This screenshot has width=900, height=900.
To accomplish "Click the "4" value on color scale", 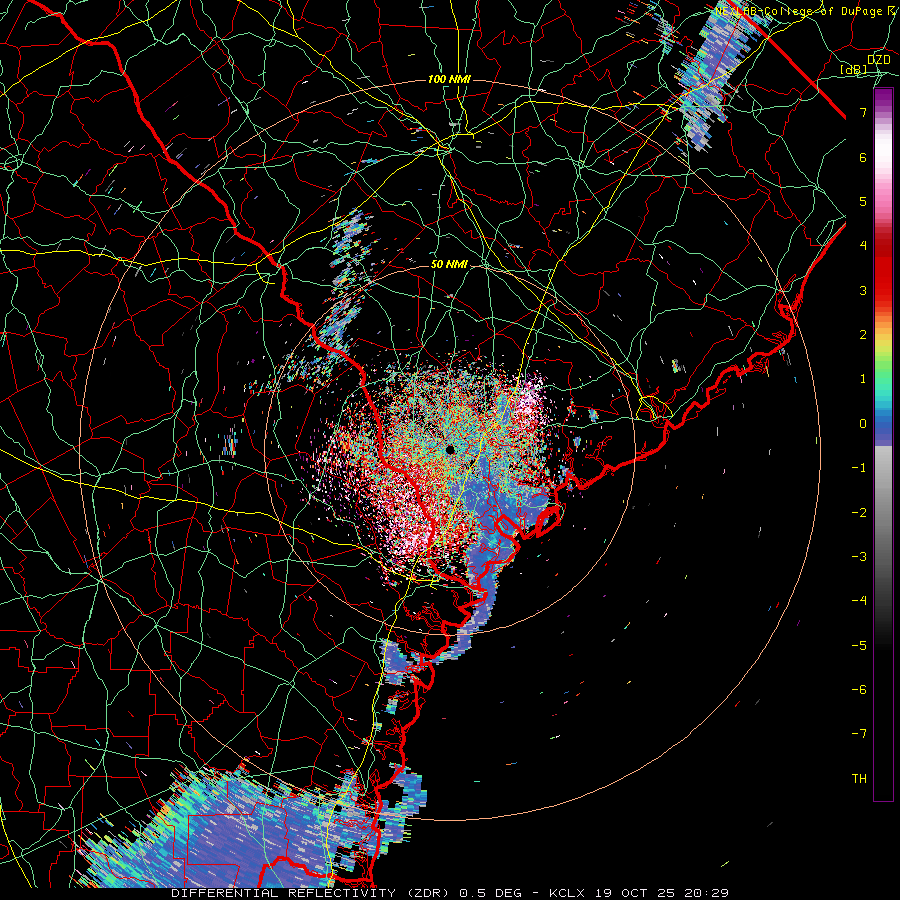I will tap(863, 246).
